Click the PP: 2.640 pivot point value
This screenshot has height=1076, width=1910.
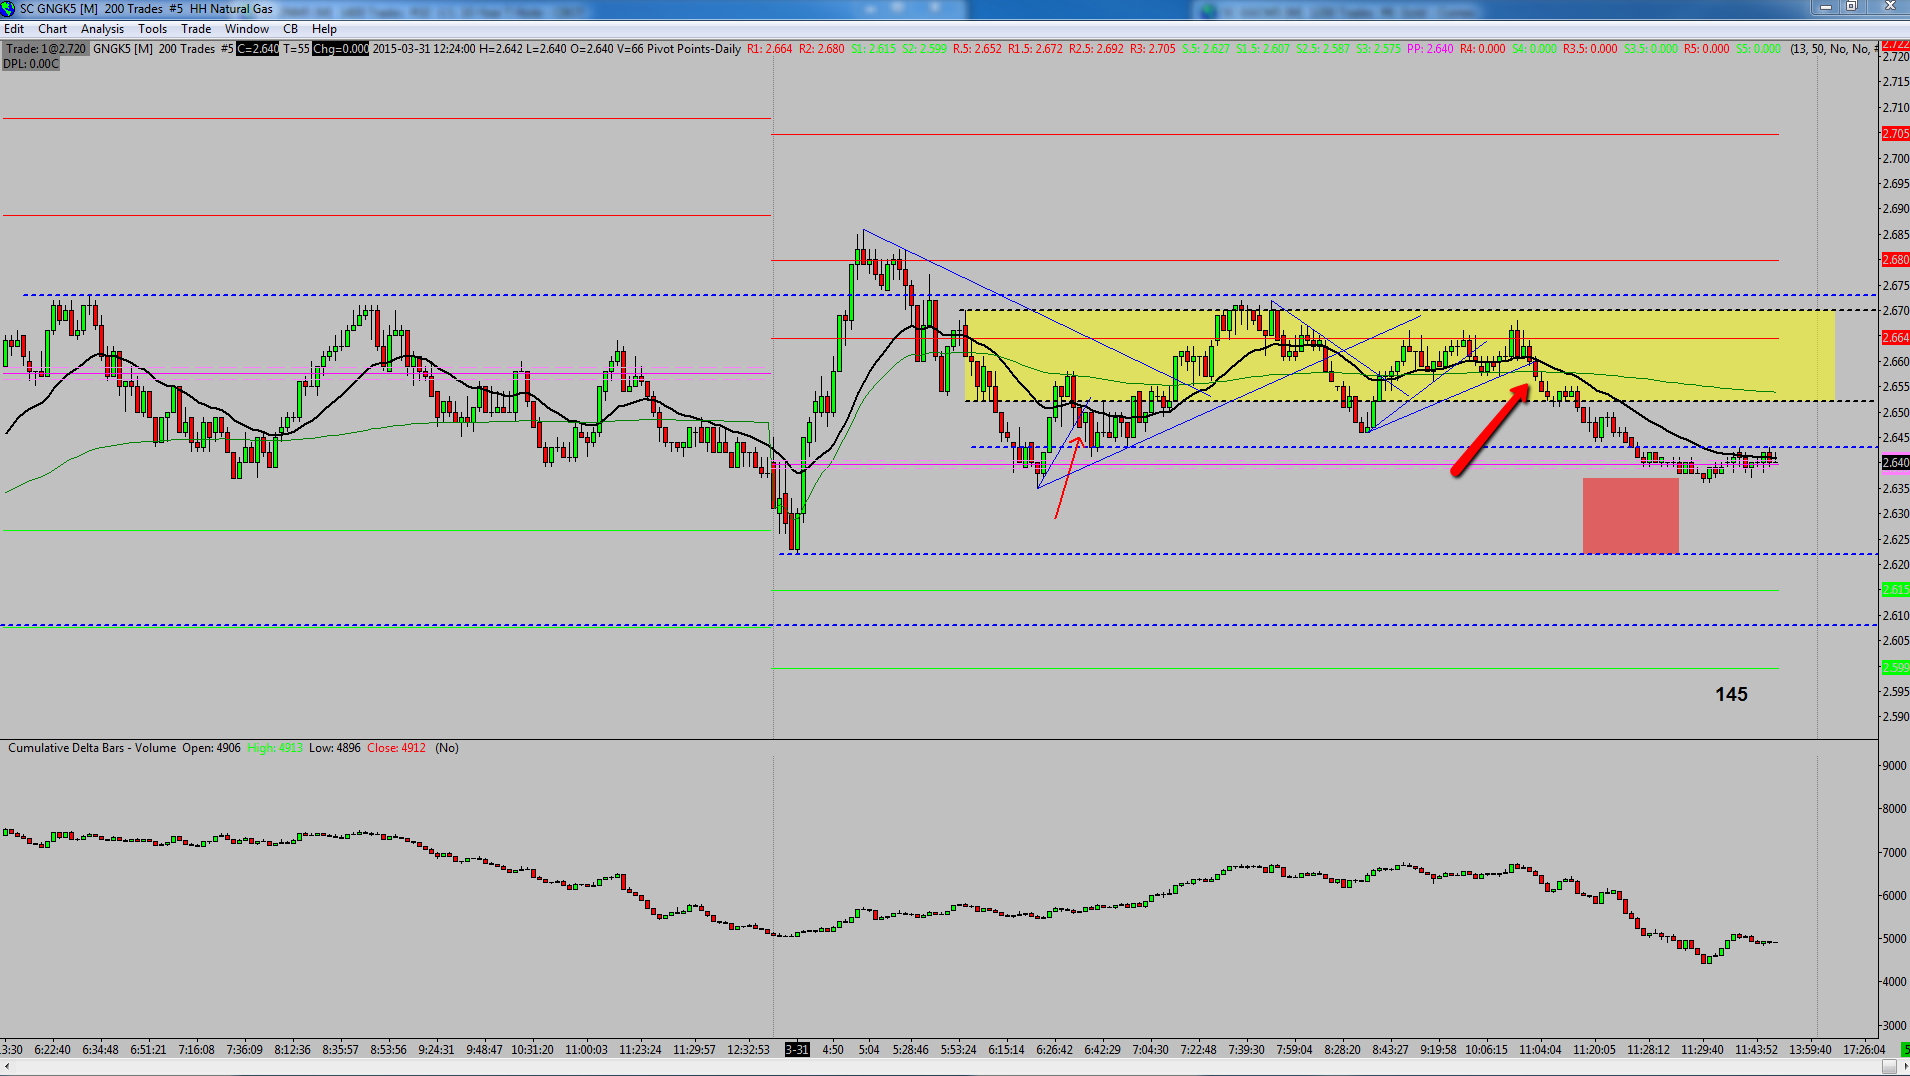click(x=1430, y=49)
